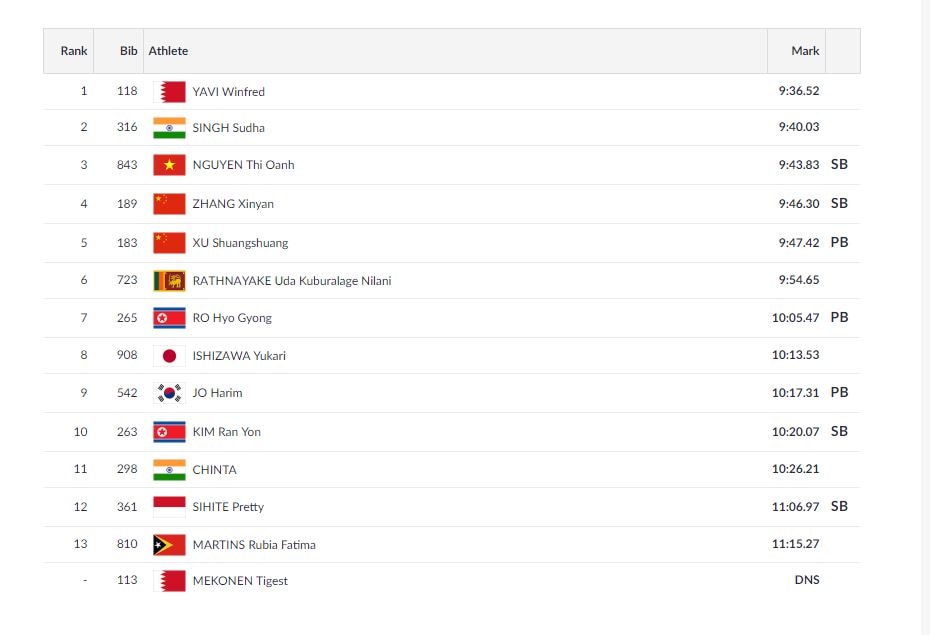Click winning mark 9:36.52
This screenshot has height=635, width=930.
(x=798, y=91)
